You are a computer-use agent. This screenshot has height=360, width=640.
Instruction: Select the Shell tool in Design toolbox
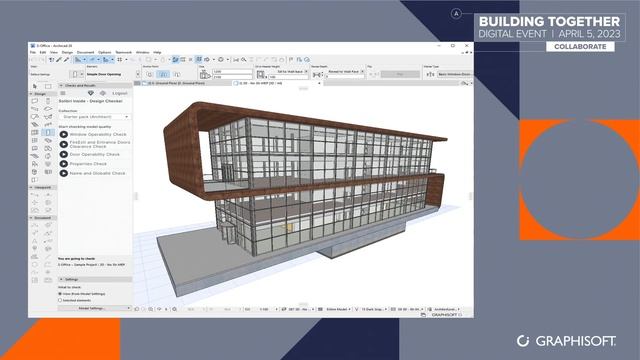(48, 117)
